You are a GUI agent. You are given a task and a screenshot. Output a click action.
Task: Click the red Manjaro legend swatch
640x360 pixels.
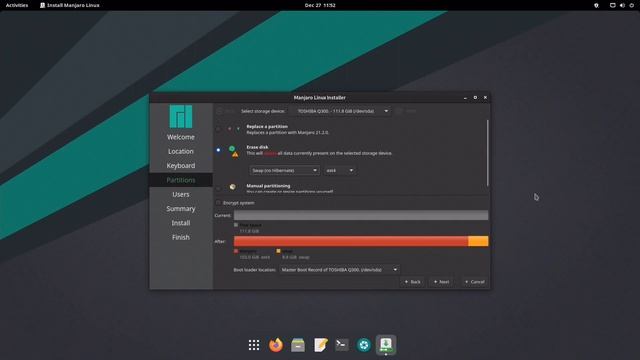point(236,251)
